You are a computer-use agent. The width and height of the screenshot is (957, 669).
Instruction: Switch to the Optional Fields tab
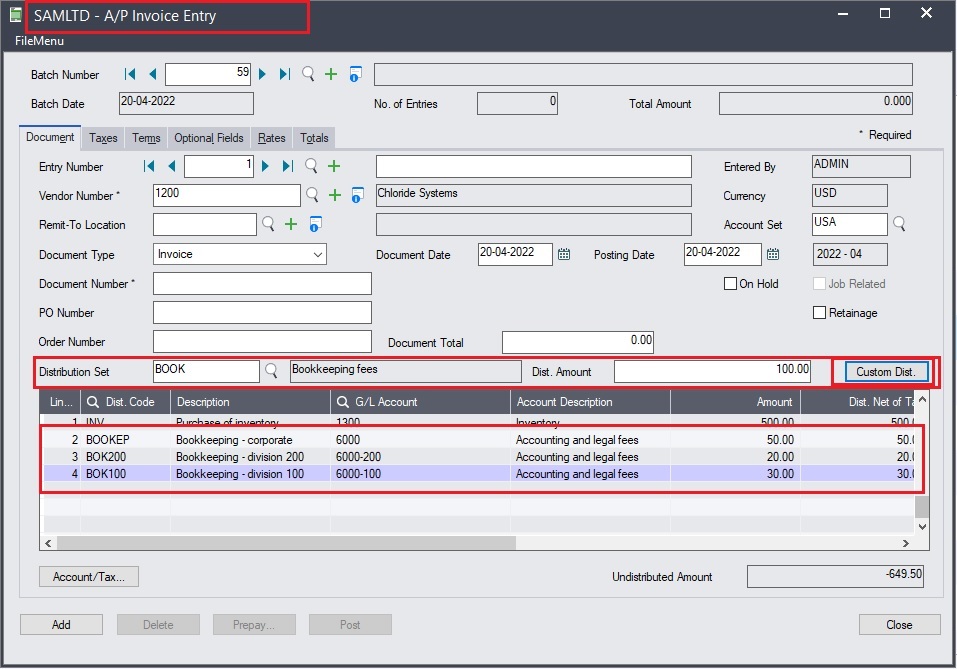(209, 138)
